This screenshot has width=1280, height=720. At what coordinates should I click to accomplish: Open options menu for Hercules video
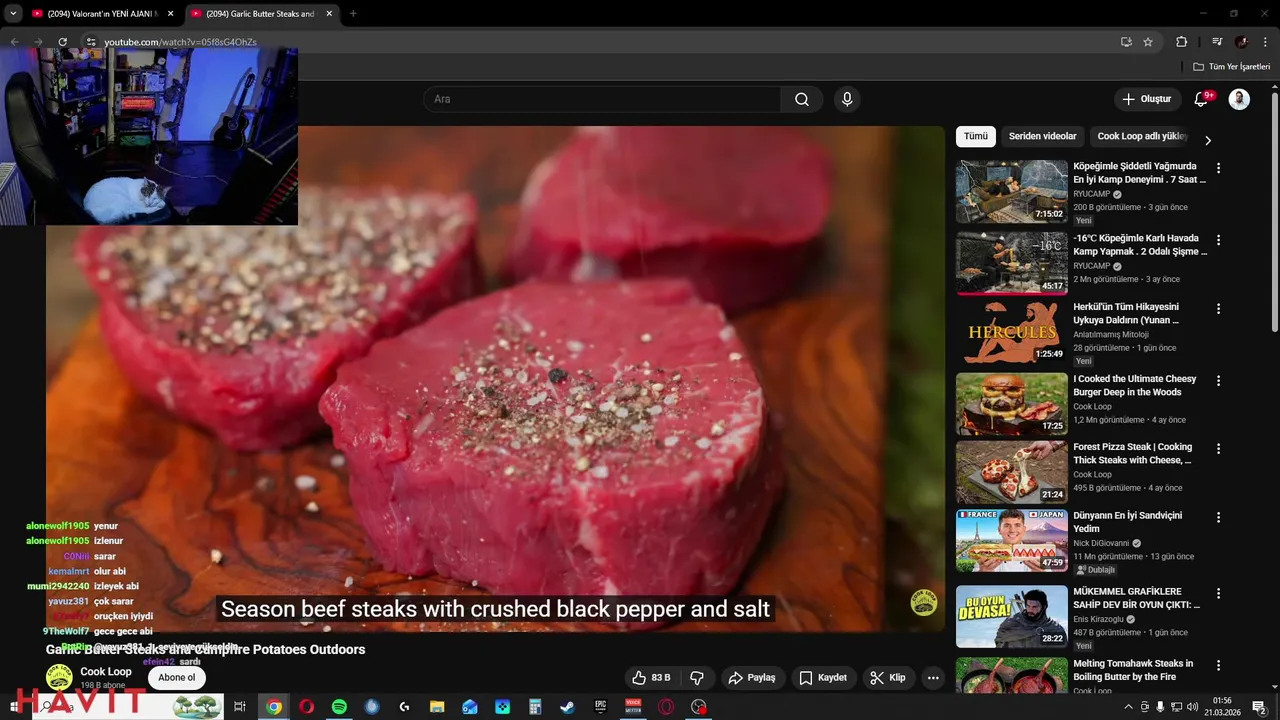click(x=1218, y=309)
